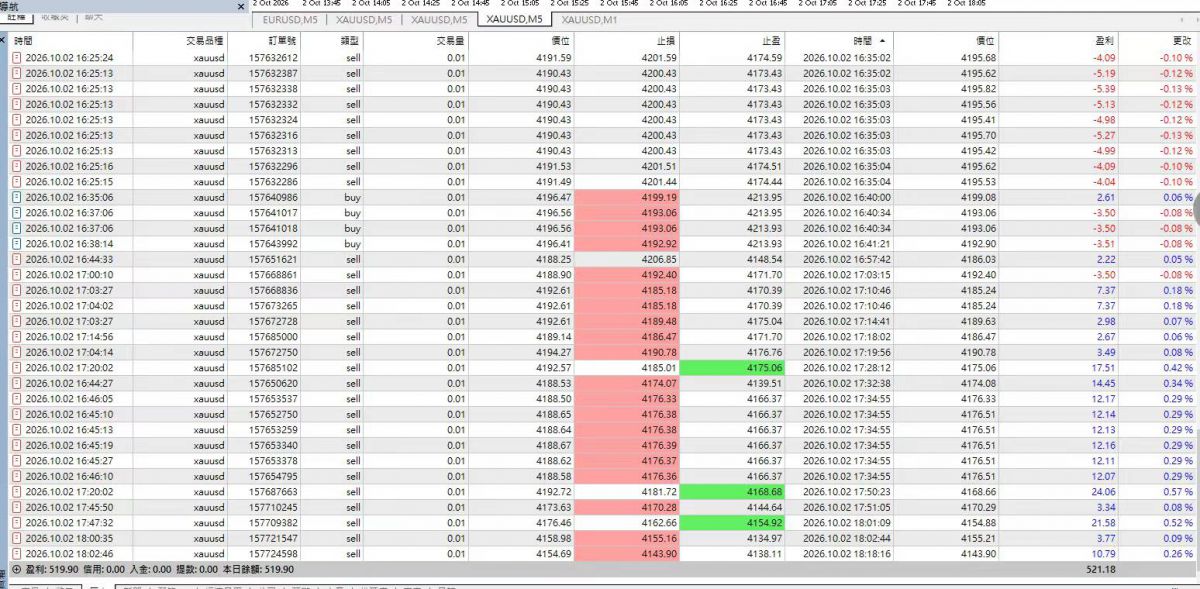Select the profit value 24.06

point(1102,492)
